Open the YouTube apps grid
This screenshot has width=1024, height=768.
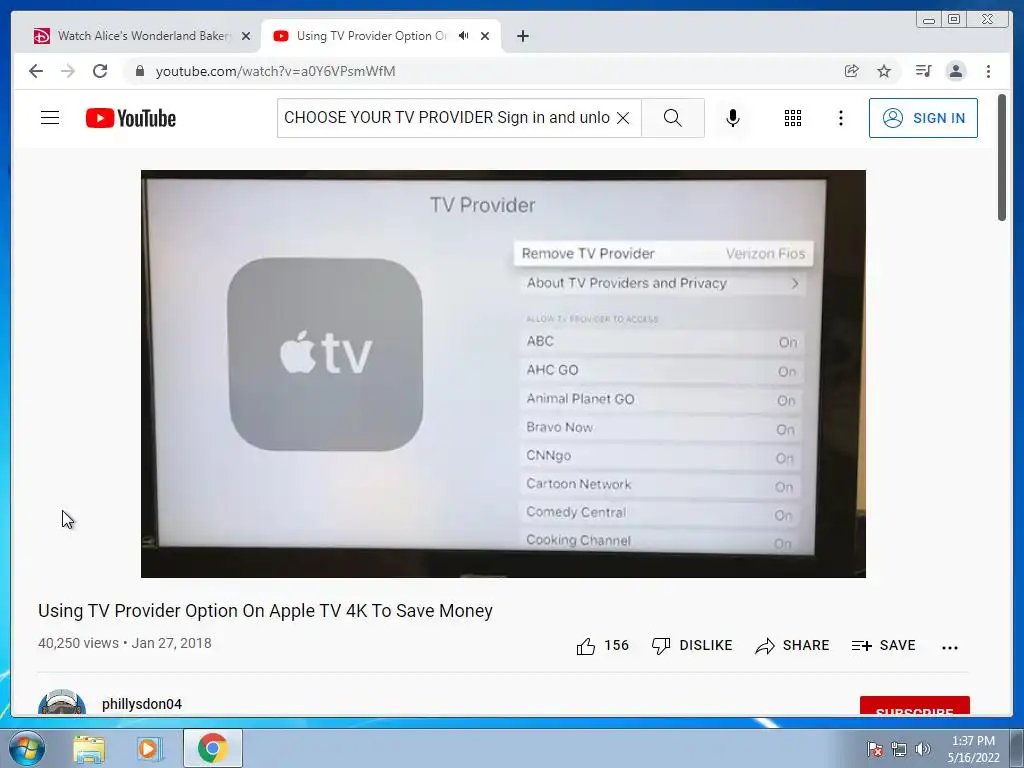point(793,118)
